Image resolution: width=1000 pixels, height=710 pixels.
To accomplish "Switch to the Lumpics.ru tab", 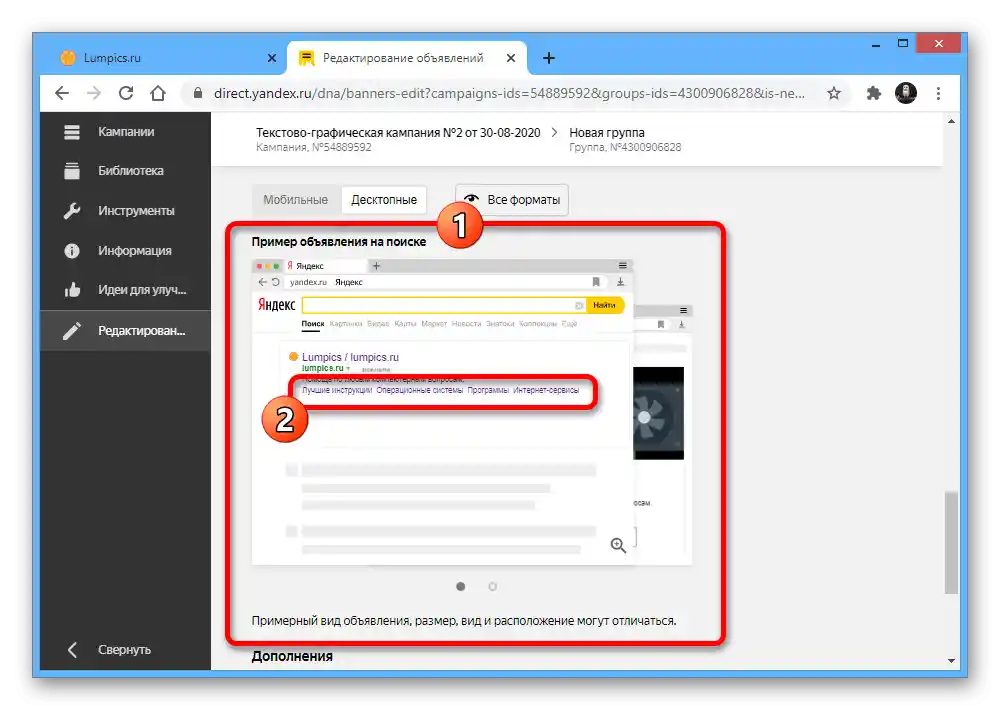I will [x=168, y=58].
